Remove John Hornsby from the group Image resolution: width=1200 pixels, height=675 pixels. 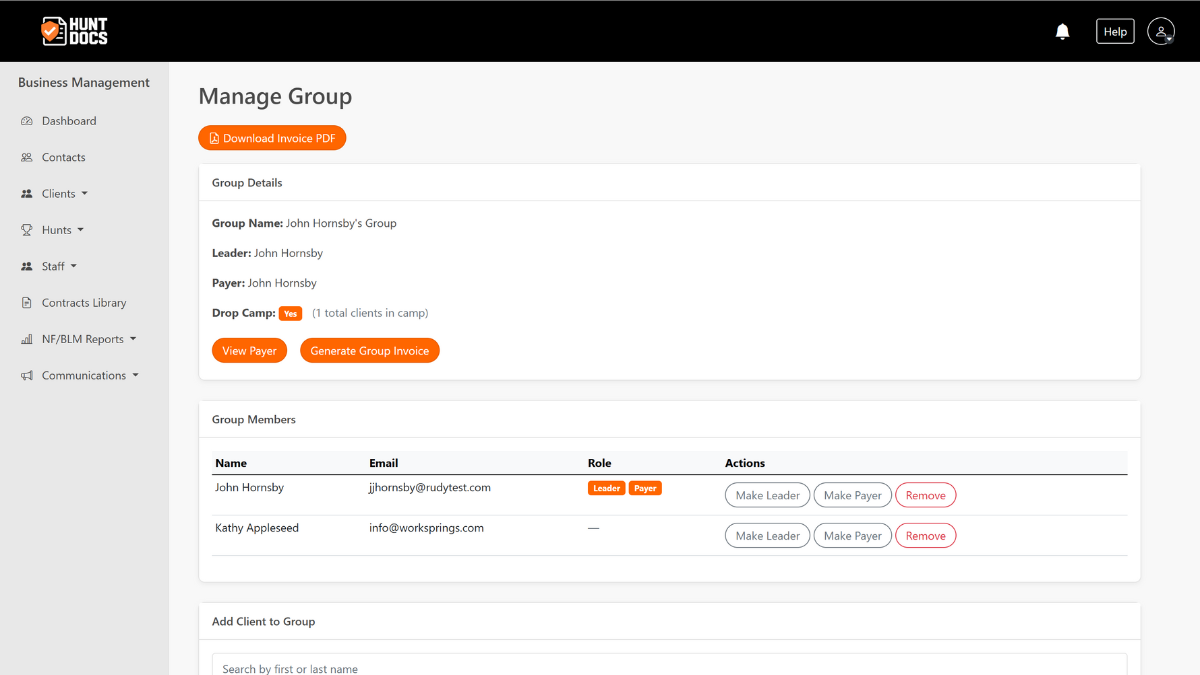point(925,495)
